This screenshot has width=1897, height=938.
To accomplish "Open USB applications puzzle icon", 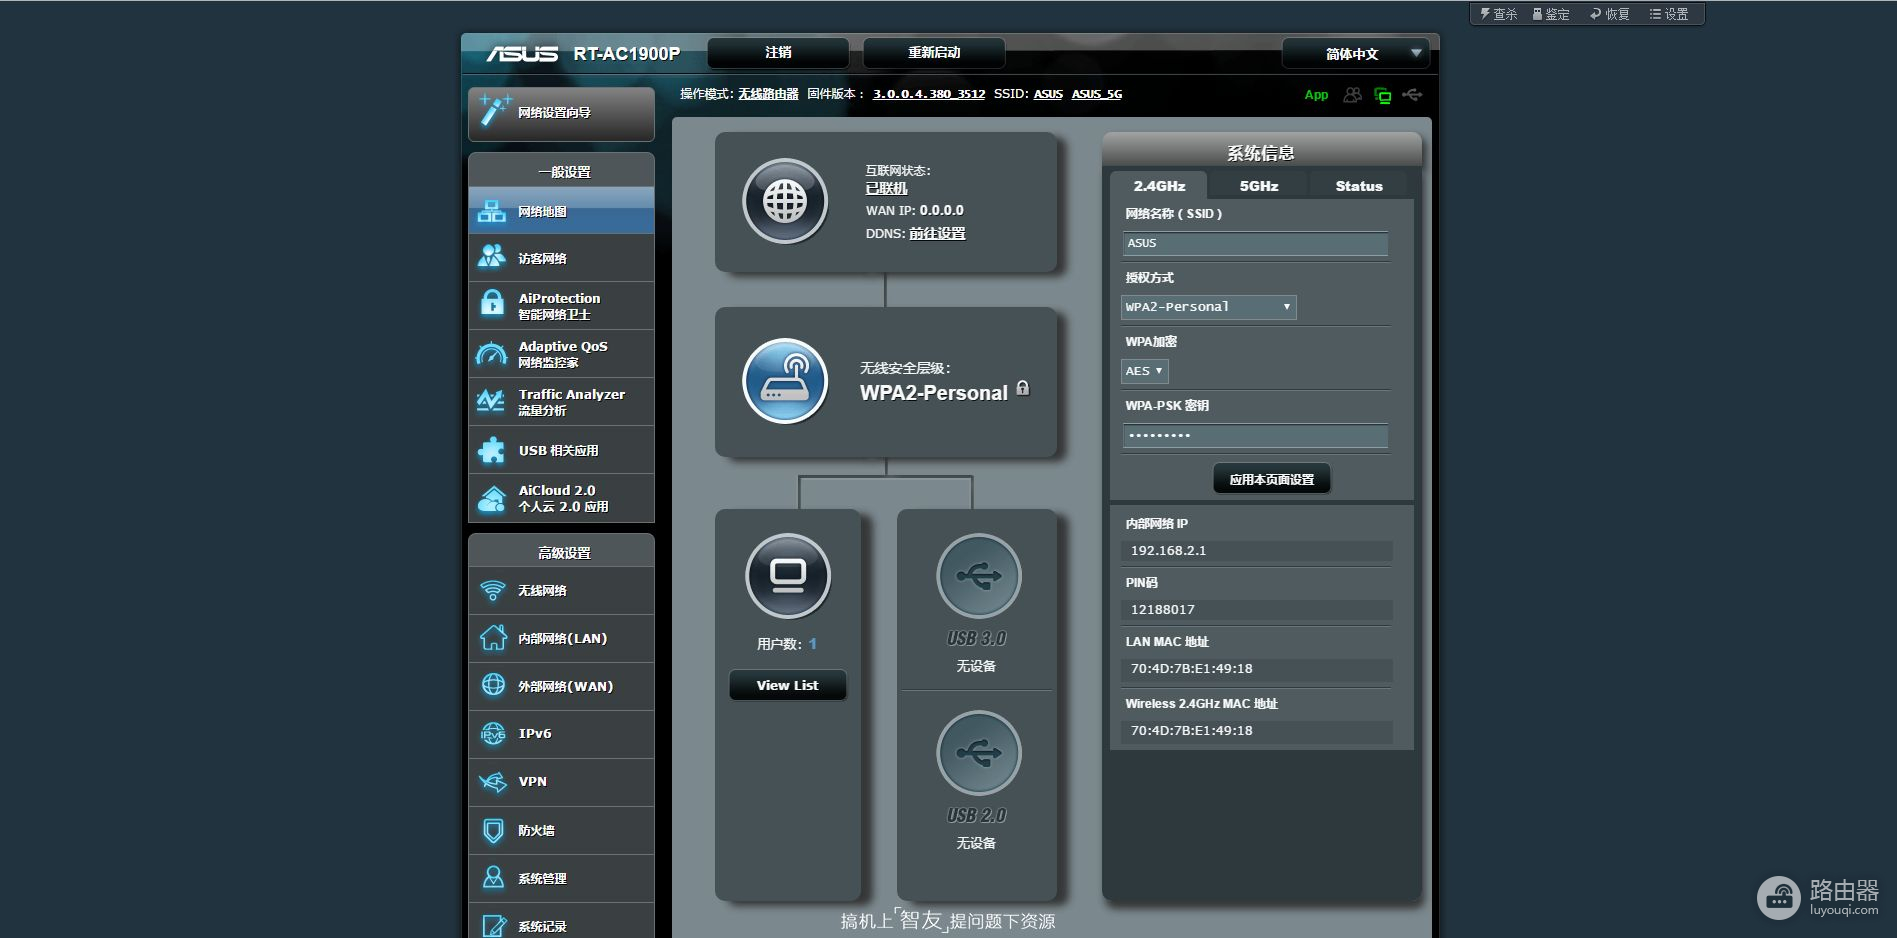I will click(x=492, y=450).
